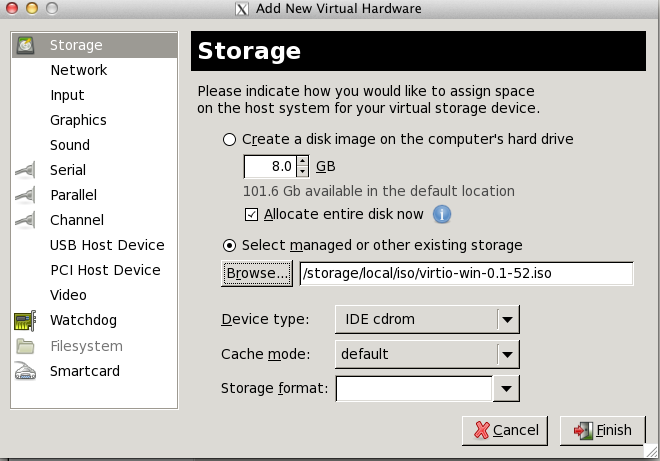Open the blue info icon for allocation
Image resolution: width=660 pixels, height=461 pixels.
(x=442, y=214)
